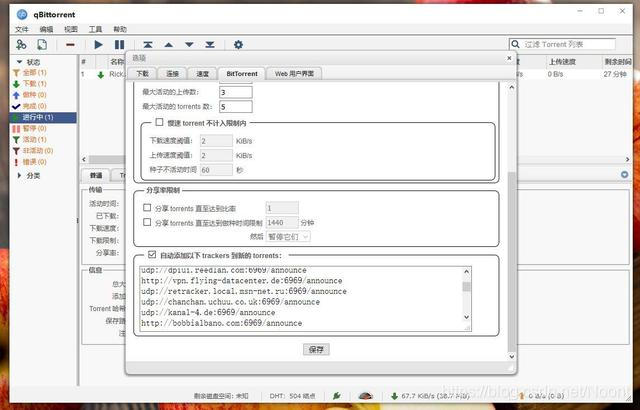Click the add torrent link icon
The width and height of the screenshot is (640, 410).
coord(21,44)
